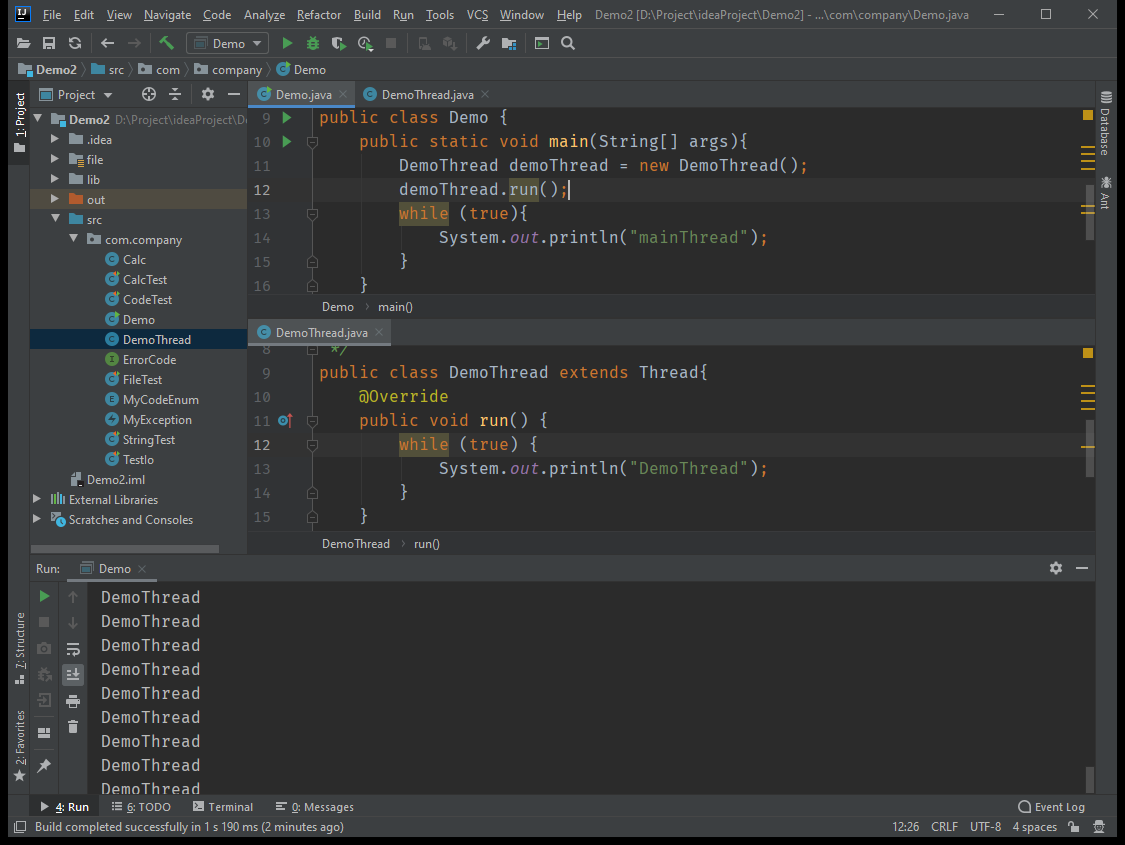Open the Demo run configuration dropdown
This screenshot has height=845, width=1125.
coord(227,44)
